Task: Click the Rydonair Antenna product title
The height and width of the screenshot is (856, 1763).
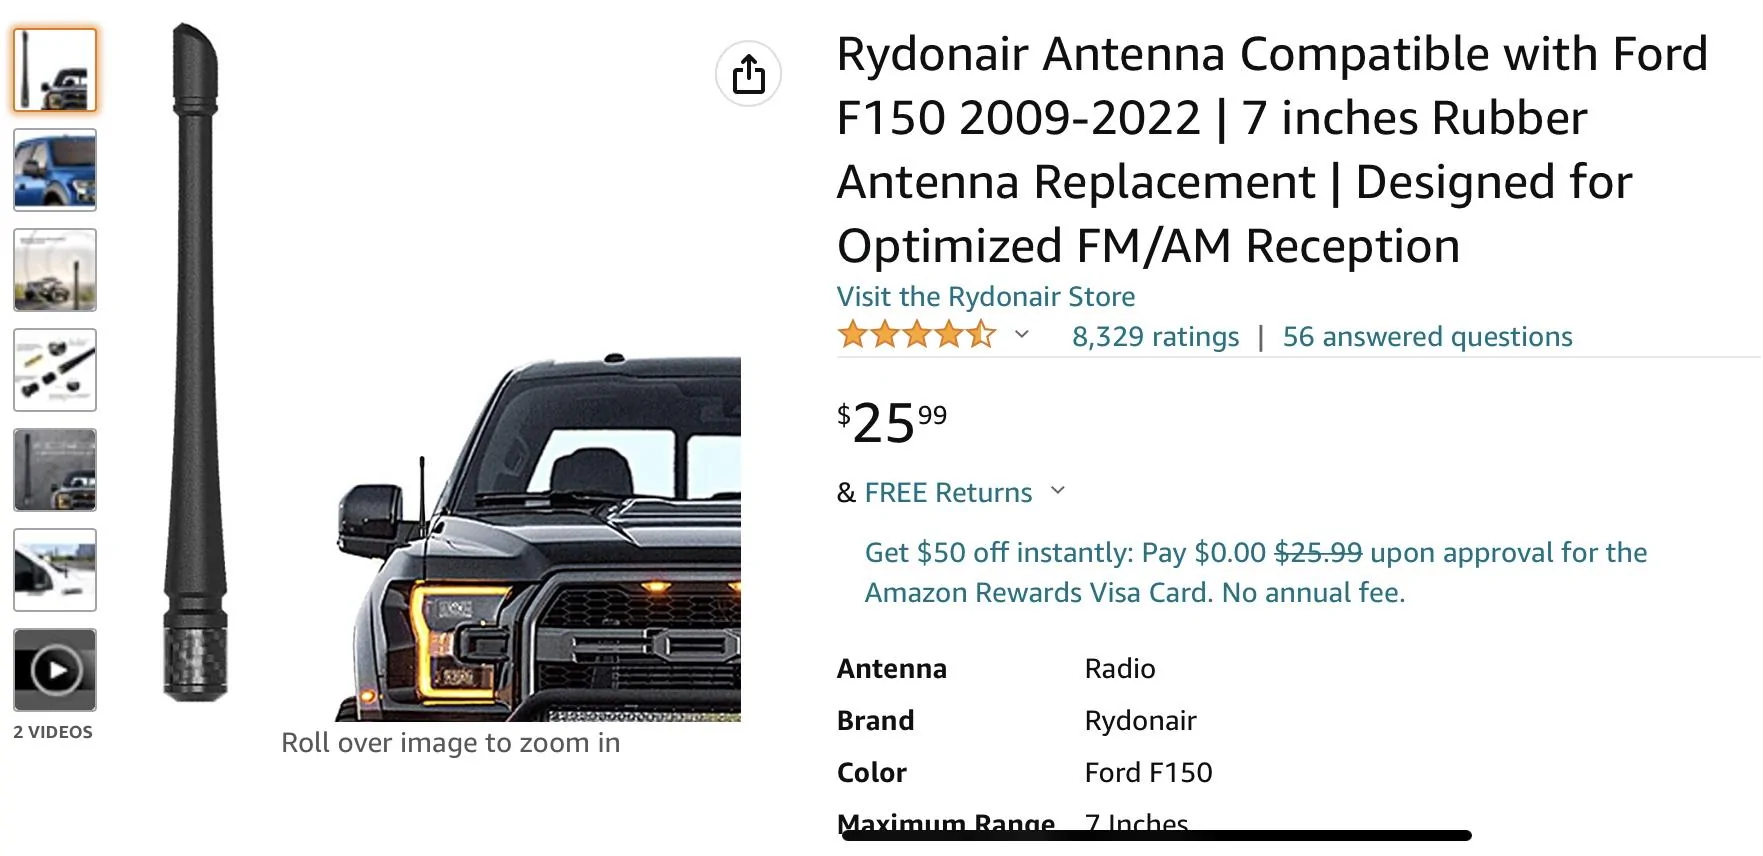Action: (1271, 150)
